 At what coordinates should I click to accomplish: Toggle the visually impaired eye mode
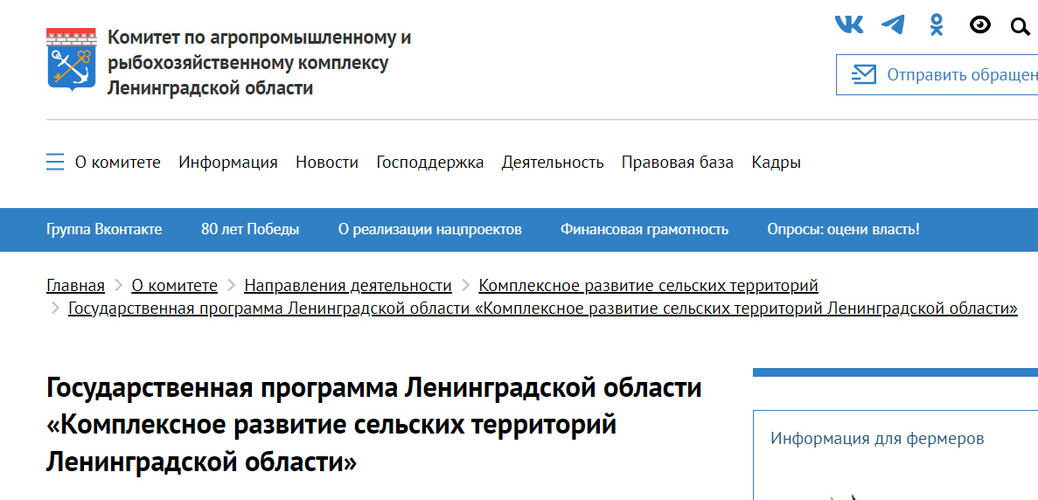[x=980, y=25]
